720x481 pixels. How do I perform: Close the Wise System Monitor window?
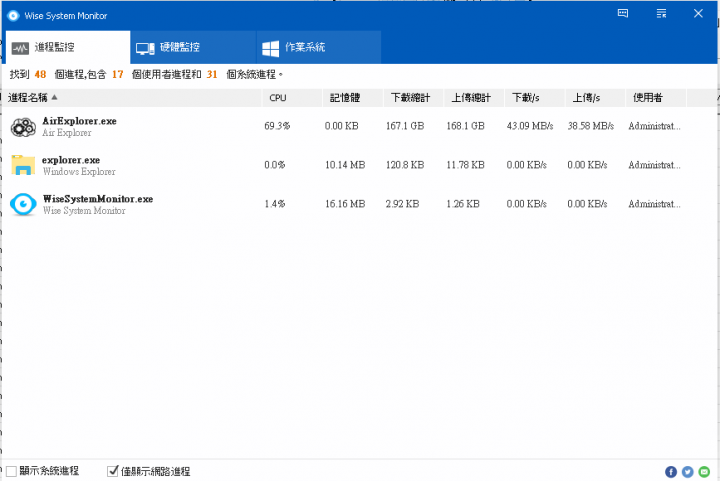coord(698,13)
